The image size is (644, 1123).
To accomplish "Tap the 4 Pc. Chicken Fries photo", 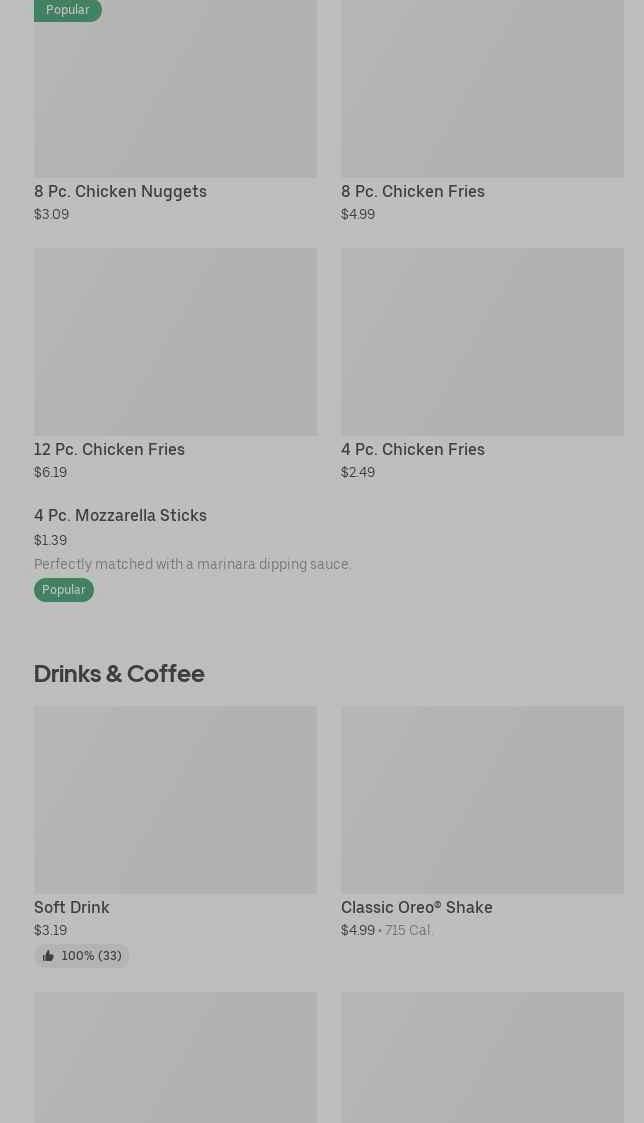I will pos(482,342).
